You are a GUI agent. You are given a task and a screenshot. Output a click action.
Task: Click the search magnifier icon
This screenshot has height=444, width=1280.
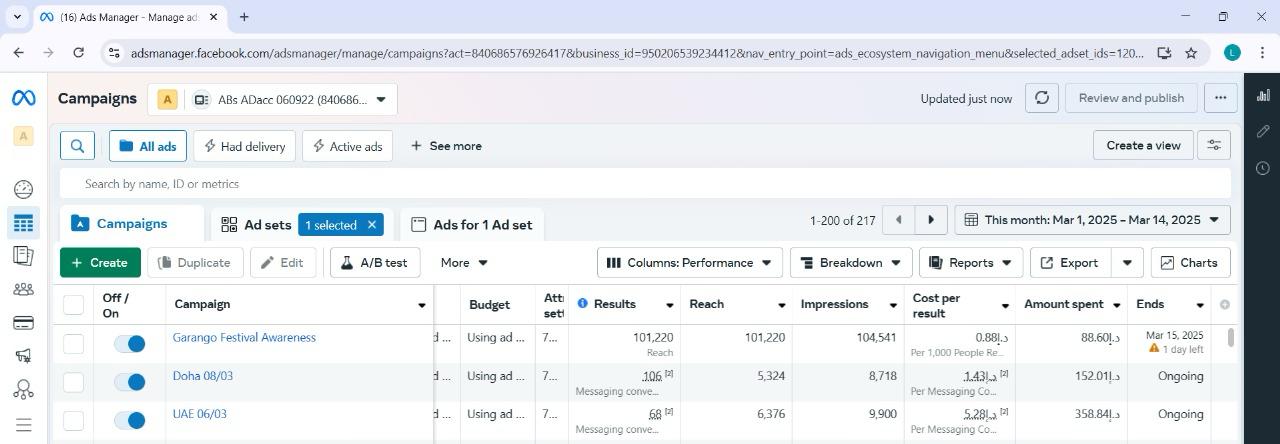(x=77, y=146)
